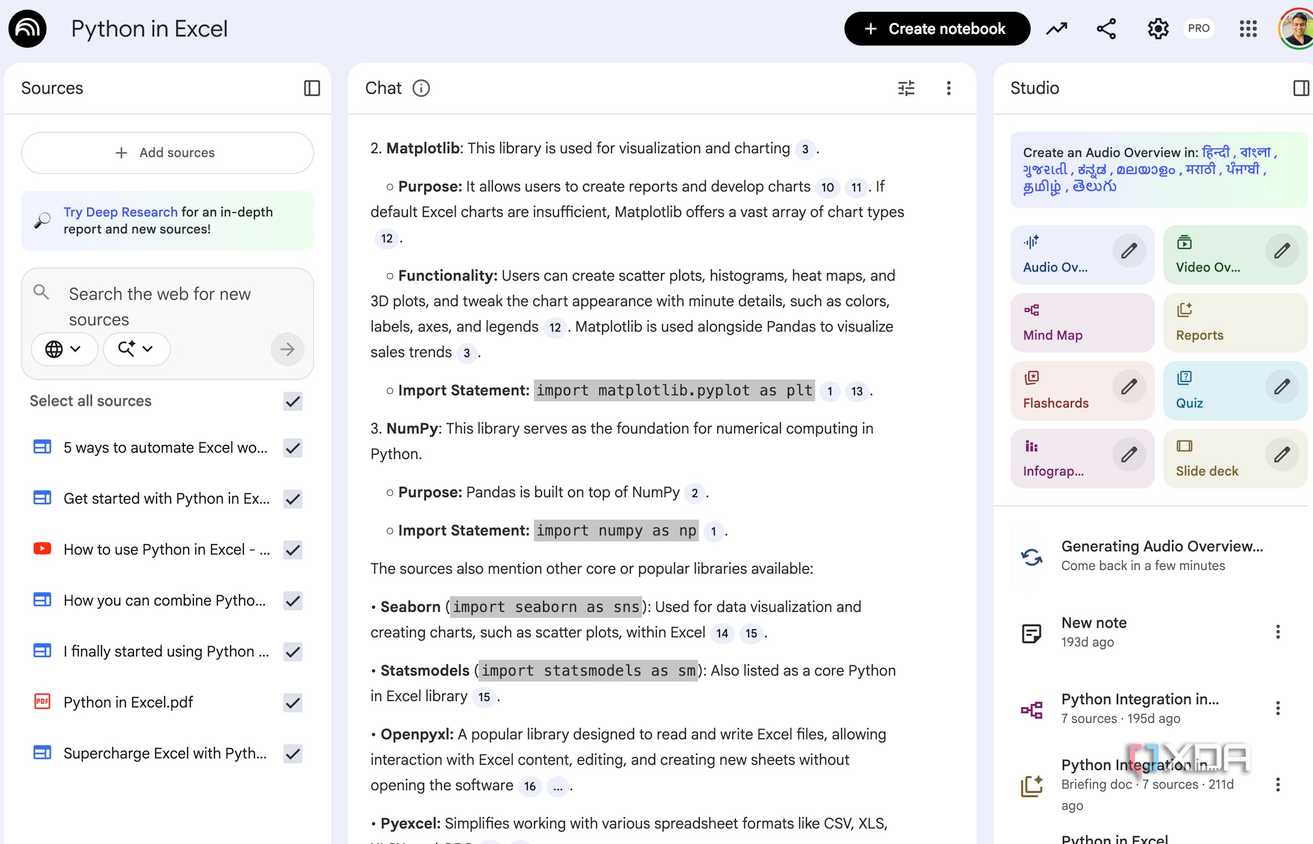
Task: Customize Flashcards with its pencil
Action: click(1129, 387)
